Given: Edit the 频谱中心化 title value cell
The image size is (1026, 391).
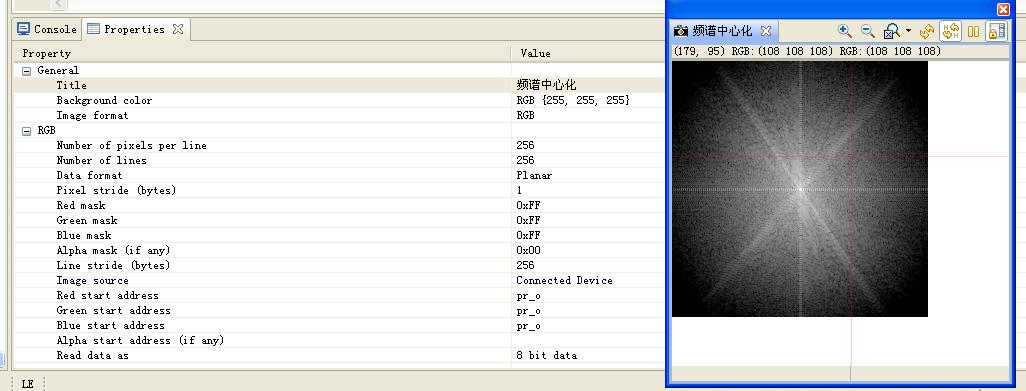Looking at the screenshot, I should tap(546, 85).
